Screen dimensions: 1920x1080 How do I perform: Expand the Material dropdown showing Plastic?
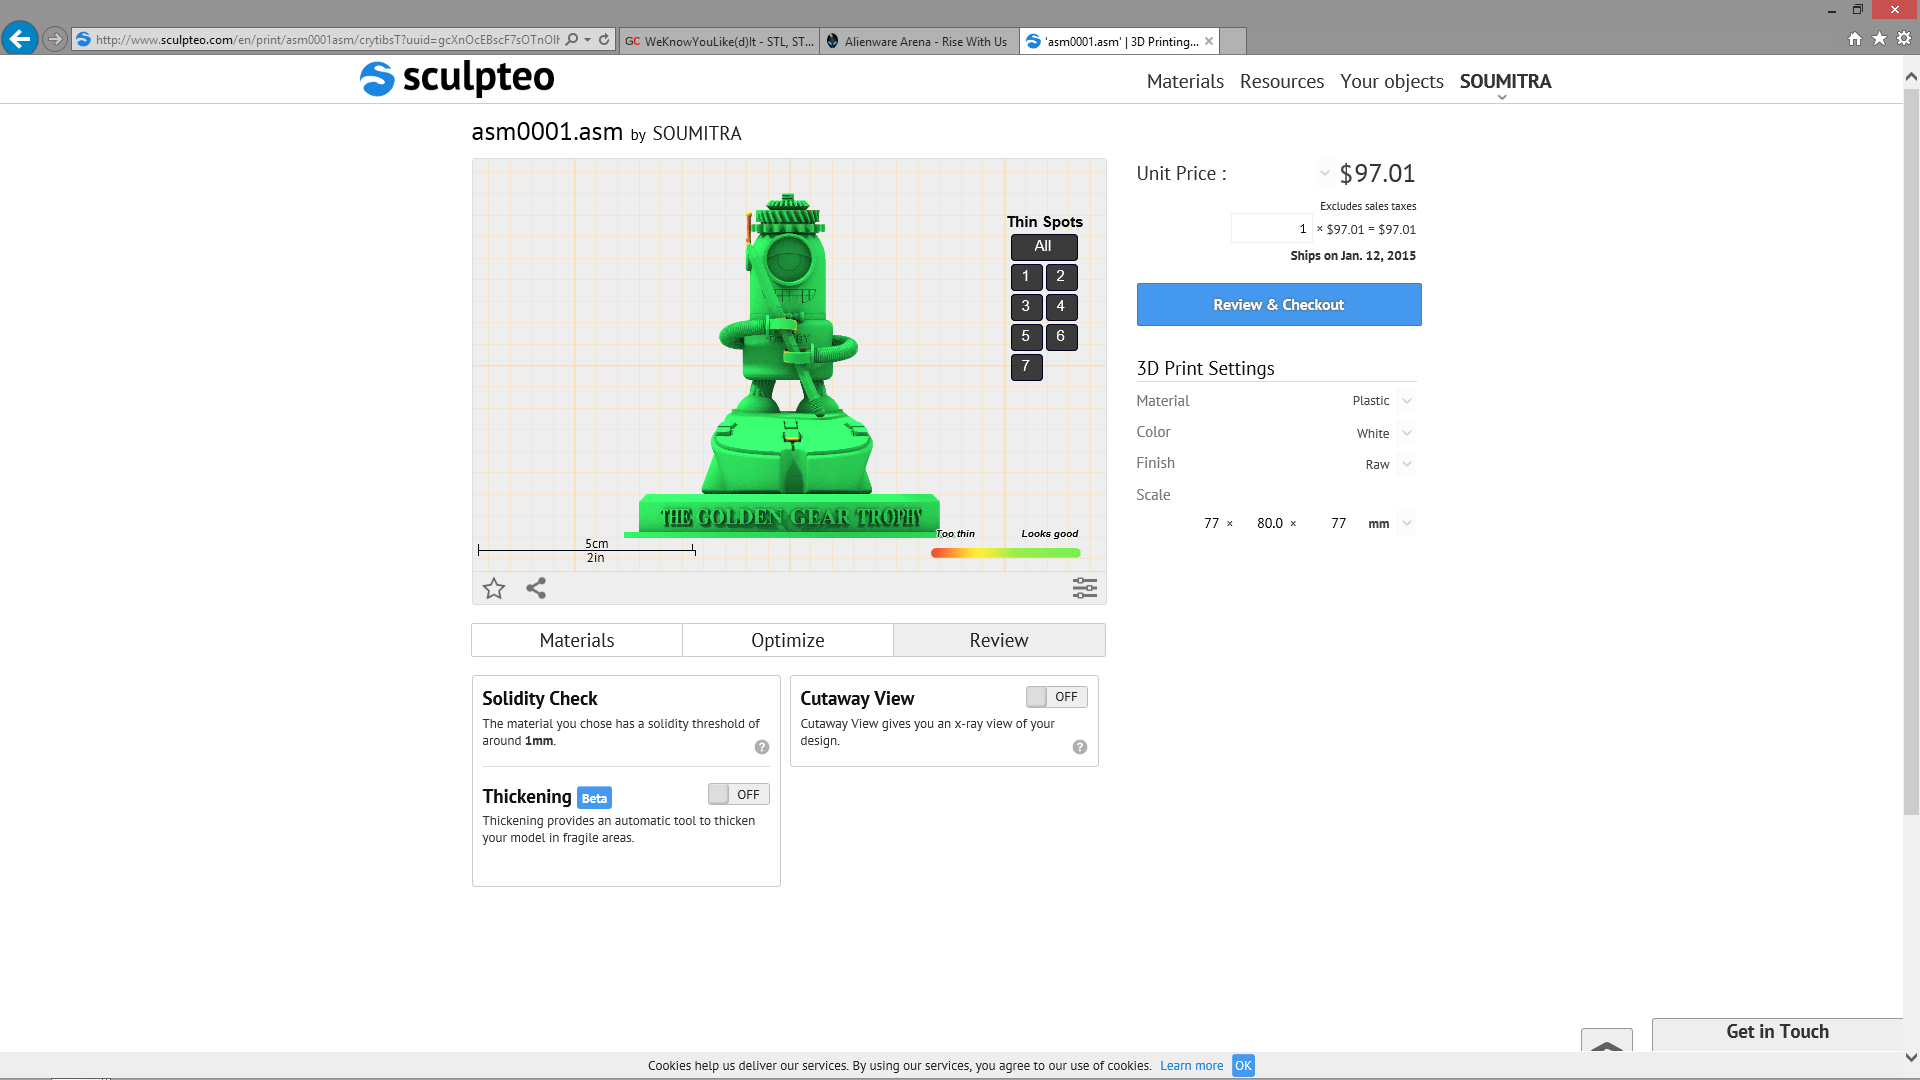click(1407, 401)
